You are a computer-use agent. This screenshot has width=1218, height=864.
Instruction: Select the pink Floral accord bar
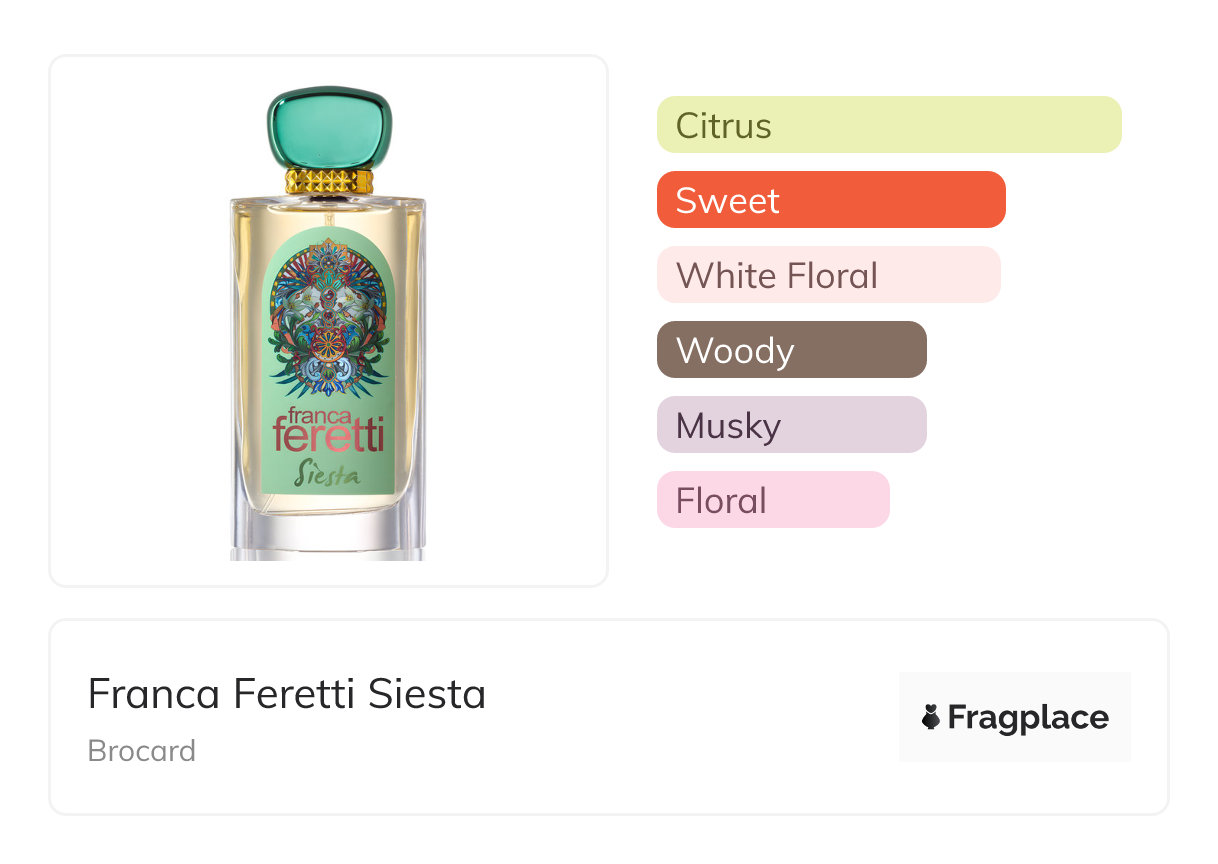[x=772, y=500]
